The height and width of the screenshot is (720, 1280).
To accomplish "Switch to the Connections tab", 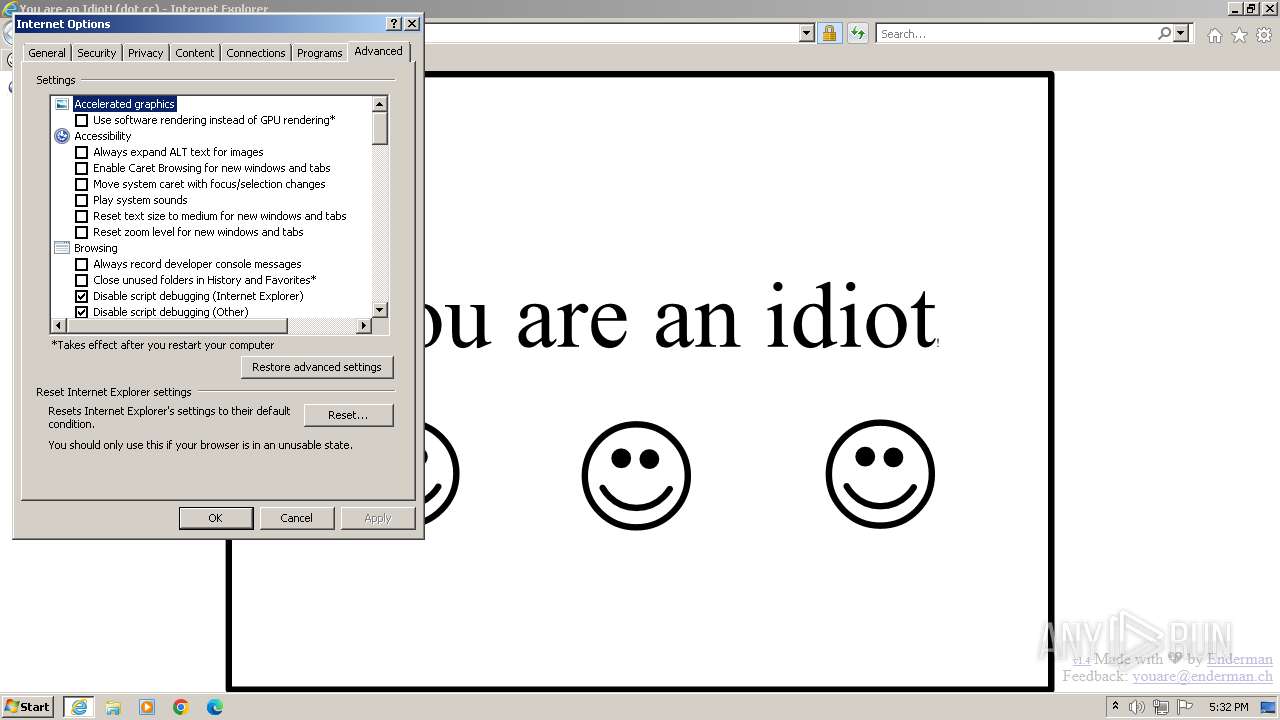I will click(256, 53).
